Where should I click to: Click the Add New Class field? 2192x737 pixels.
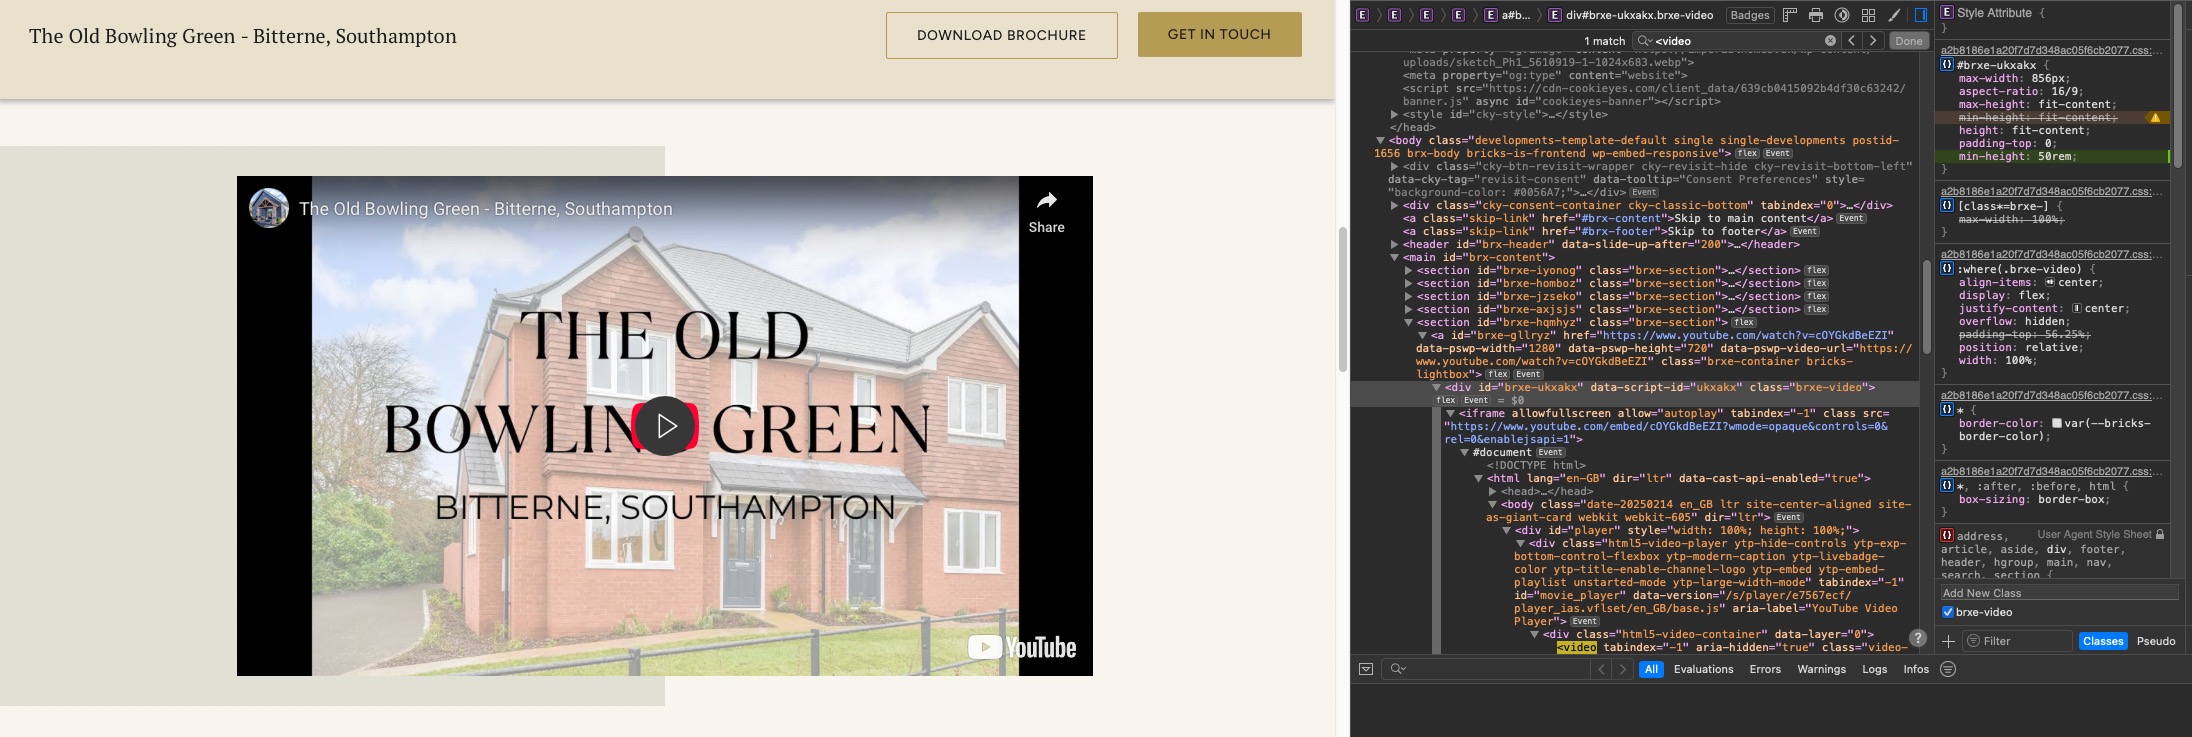[2059, 593]
